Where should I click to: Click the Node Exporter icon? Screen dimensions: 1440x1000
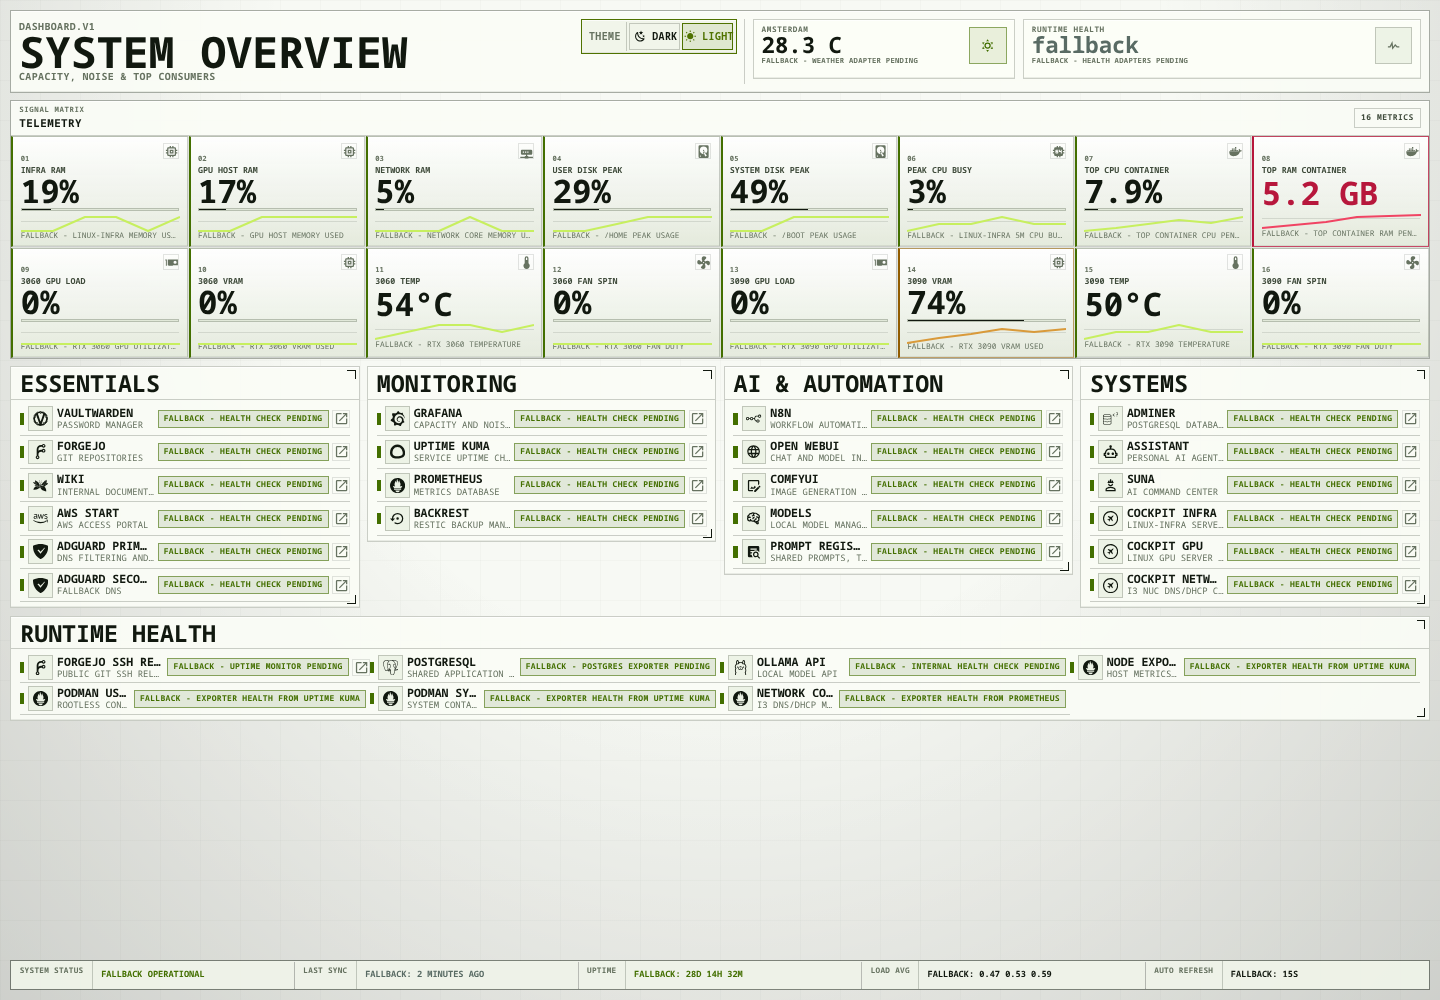click(1090, 667)
